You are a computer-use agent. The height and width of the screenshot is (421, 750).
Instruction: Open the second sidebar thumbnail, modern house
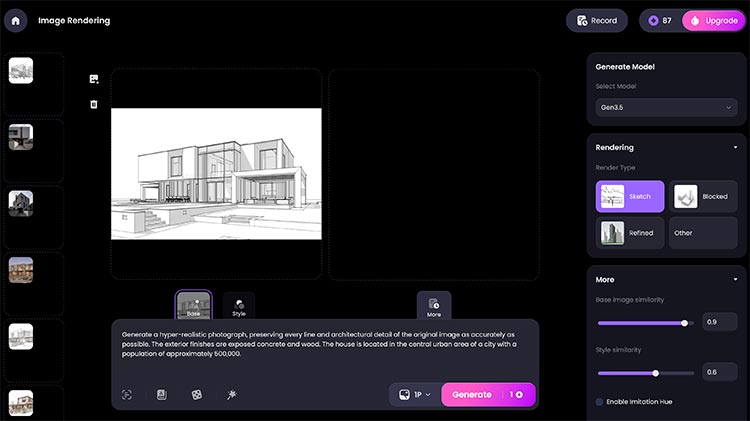[x=21, y=137]
